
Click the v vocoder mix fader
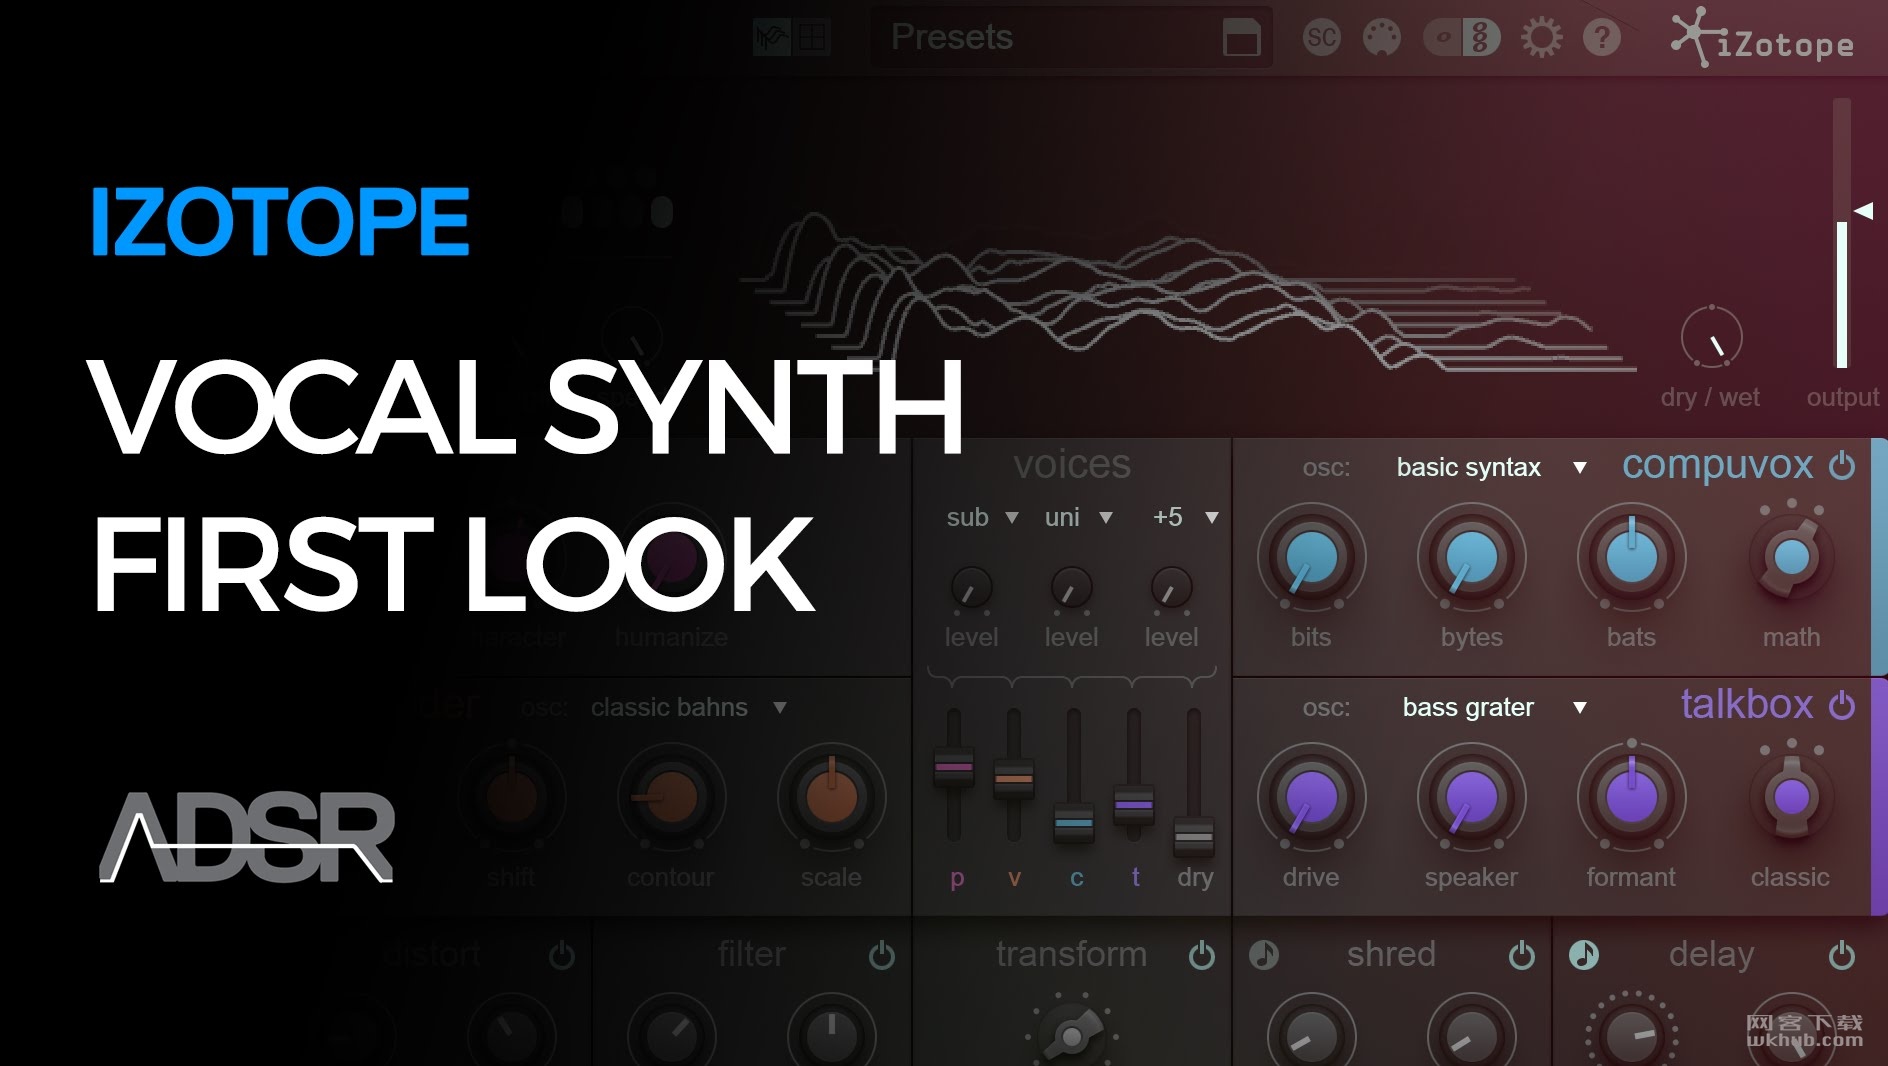[1014, 778]
